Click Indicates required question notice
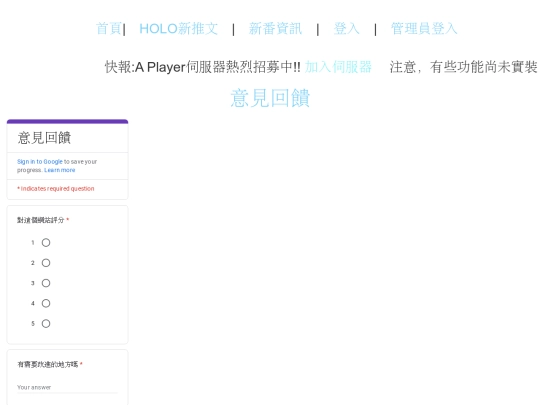 coord(55,189)
